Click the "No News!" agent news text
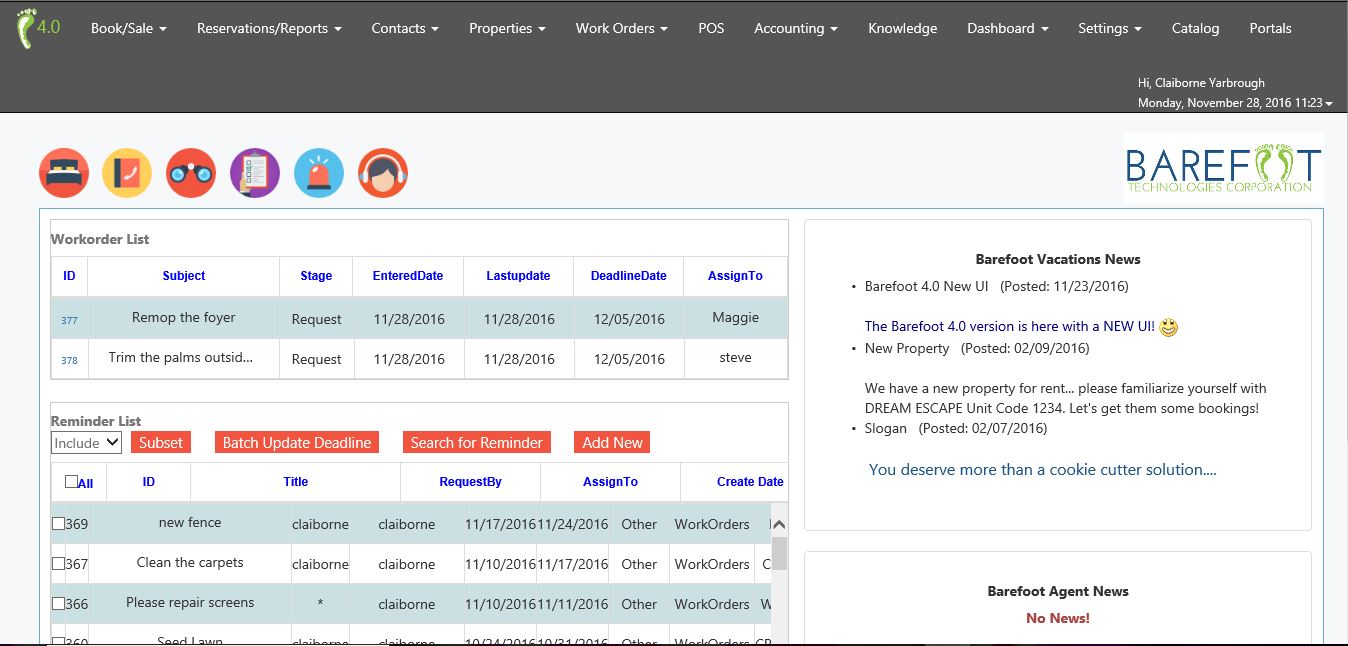Viewport: 1348px width, 646px height. pyautogui.click(x=1058, y=618)
